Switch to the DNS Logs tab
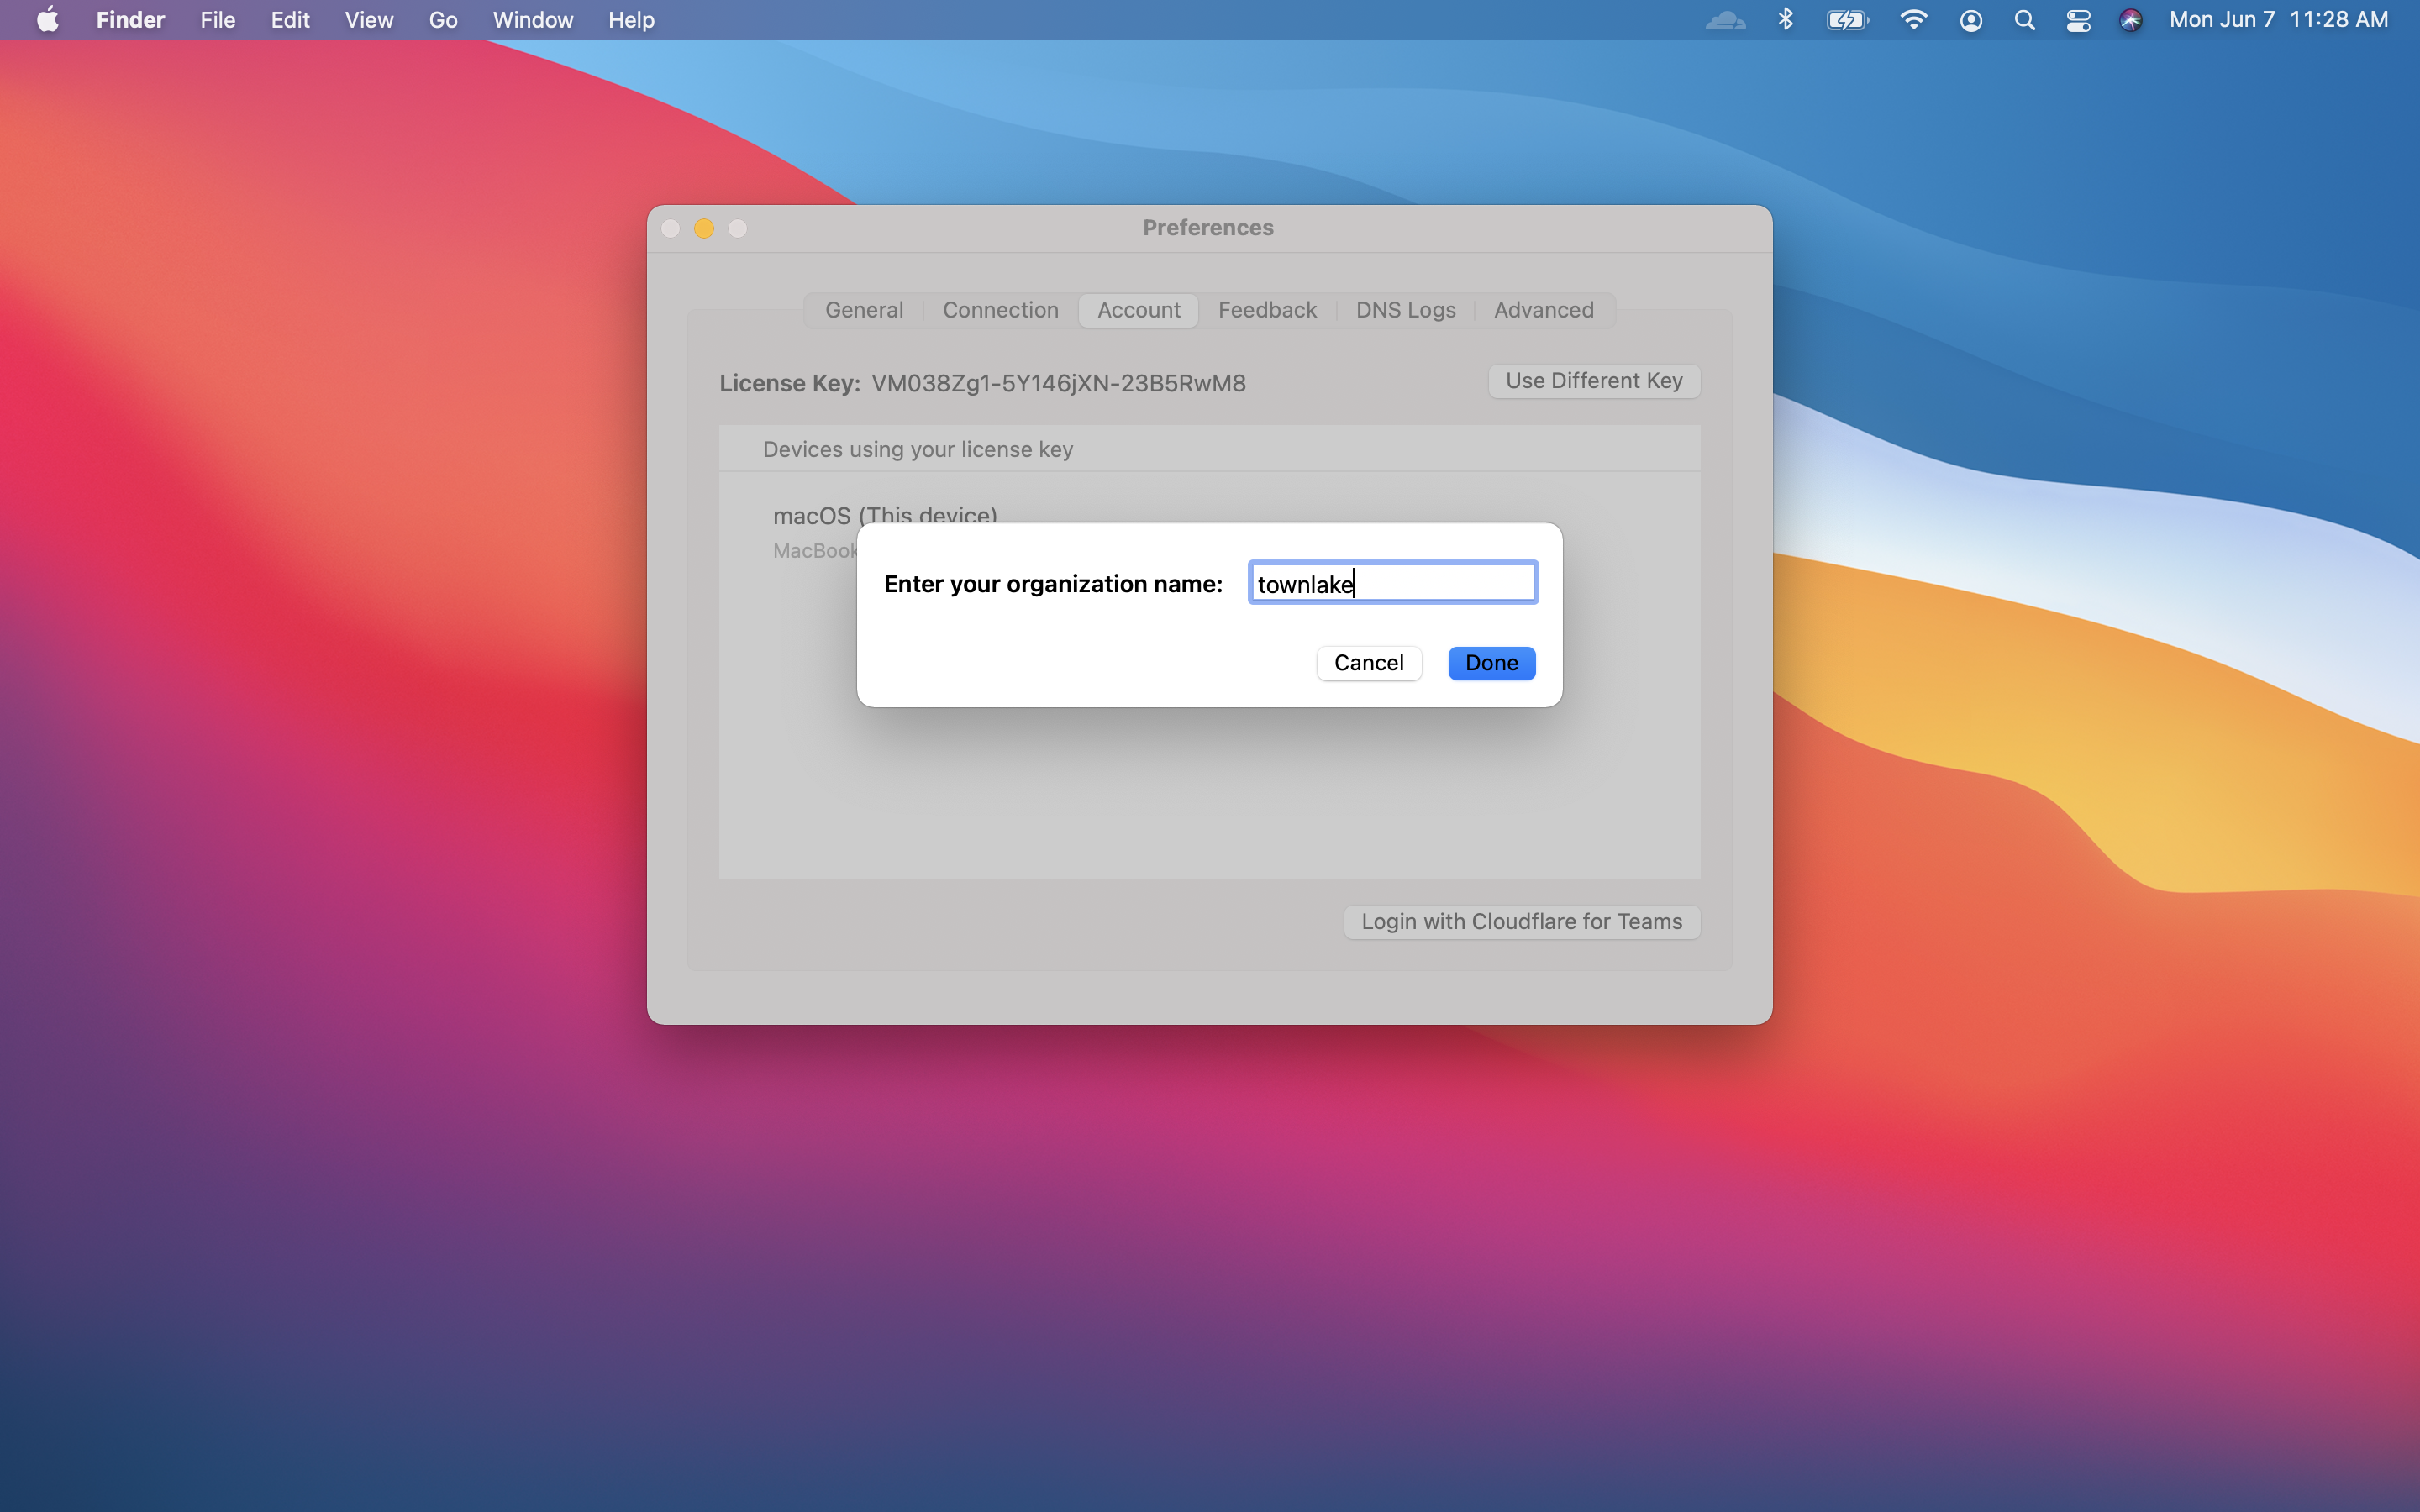 point(1404,310)
